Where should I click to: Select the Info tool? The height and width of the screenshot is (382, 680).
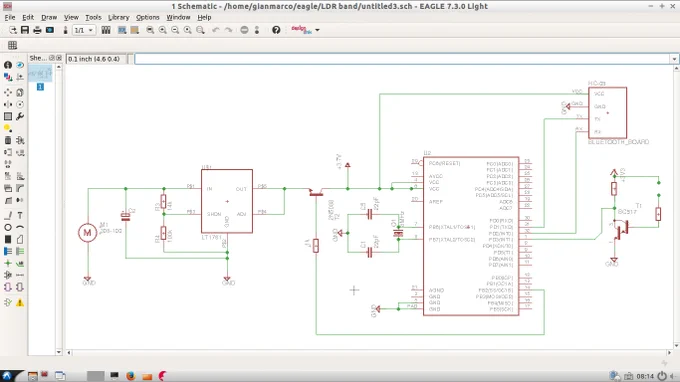[x=8, y=65]
